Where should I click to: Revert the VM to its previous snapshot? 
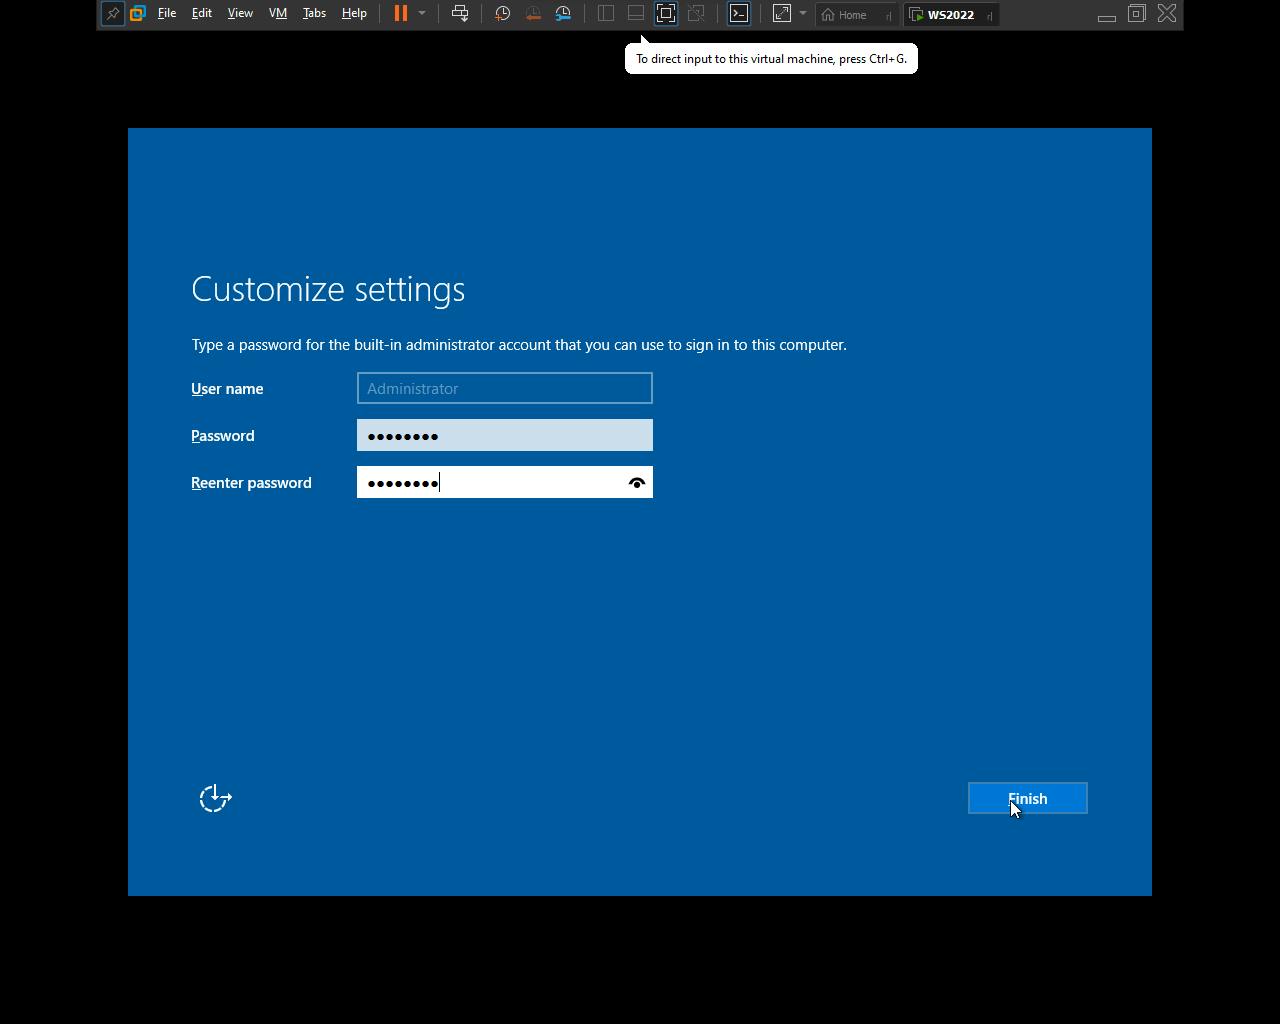533,14
